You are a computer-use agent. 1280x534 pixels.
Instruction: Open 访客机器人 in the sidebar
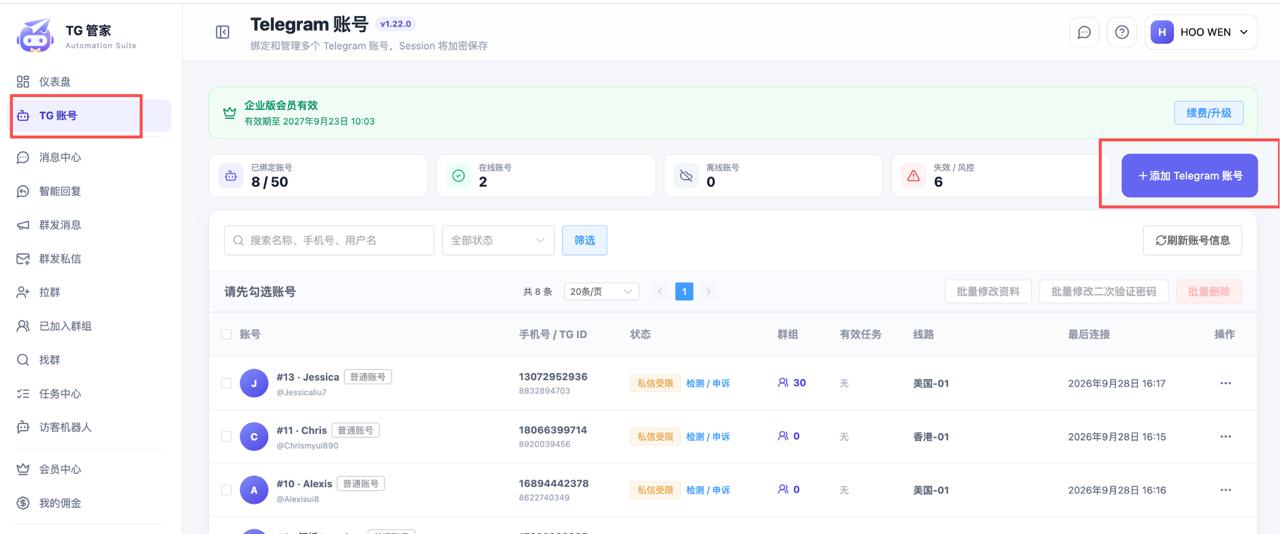coord(65,427)
